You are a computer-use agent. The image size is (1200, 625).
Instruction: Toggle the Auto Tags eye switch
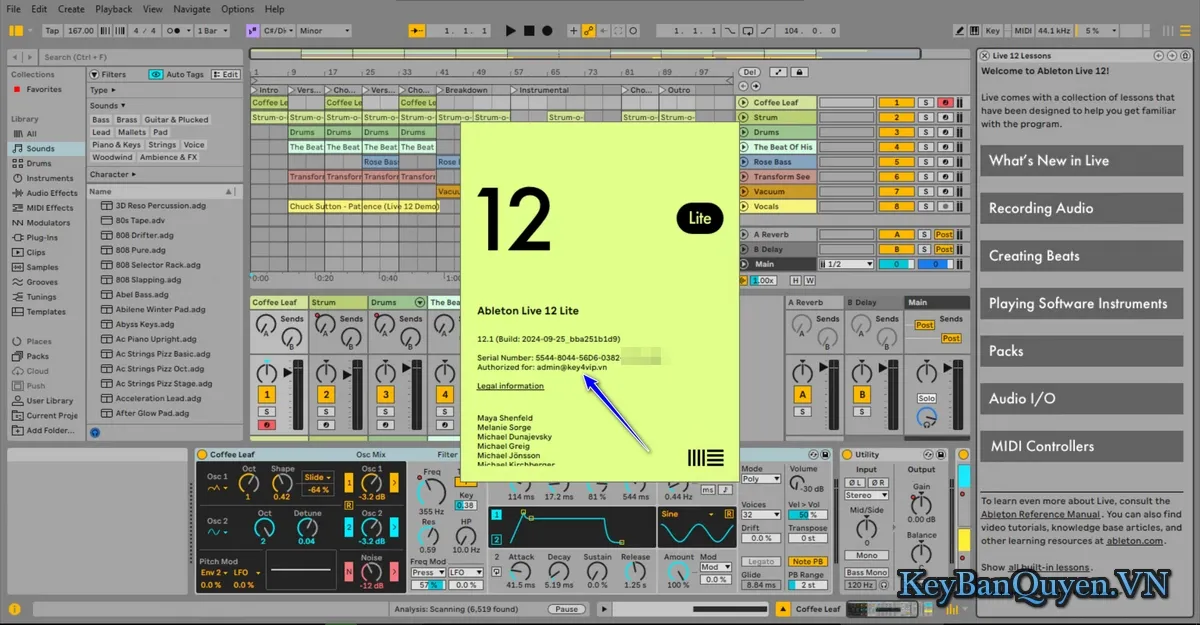(x=156, y=74)
